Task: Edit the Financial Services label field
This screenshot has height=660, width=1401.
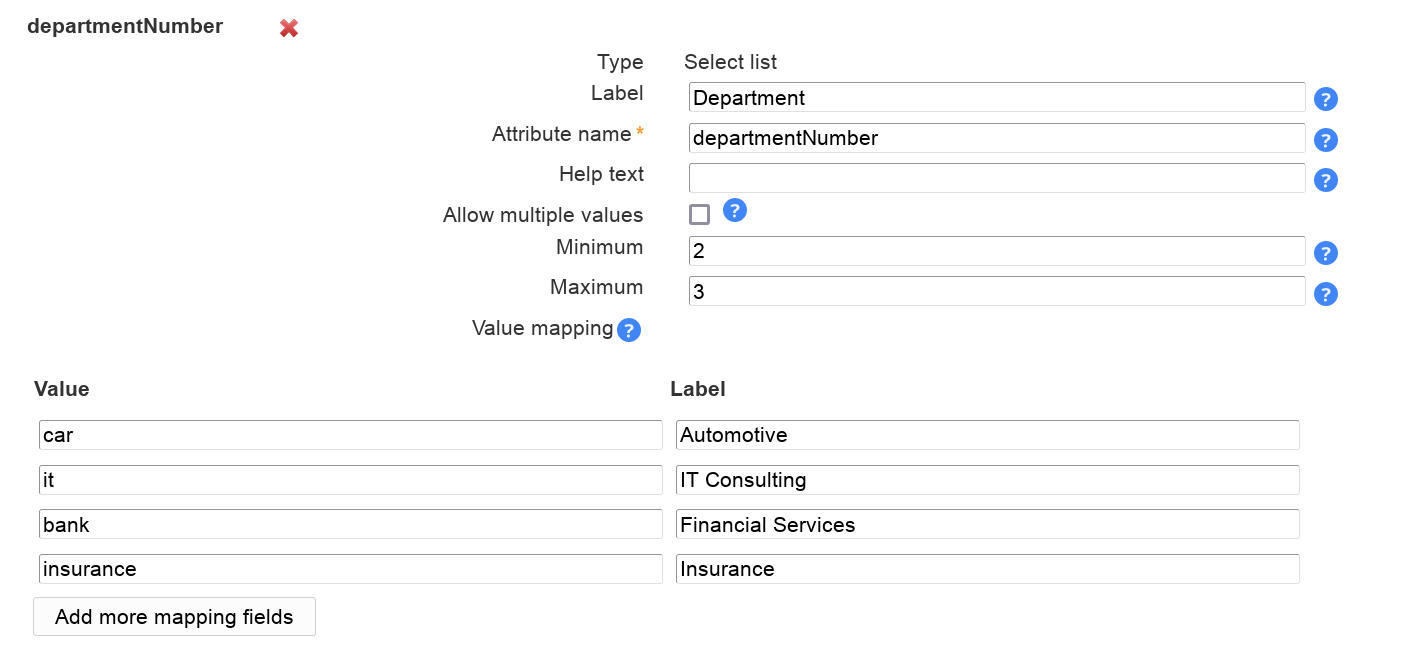Action: tap(987, 524)
